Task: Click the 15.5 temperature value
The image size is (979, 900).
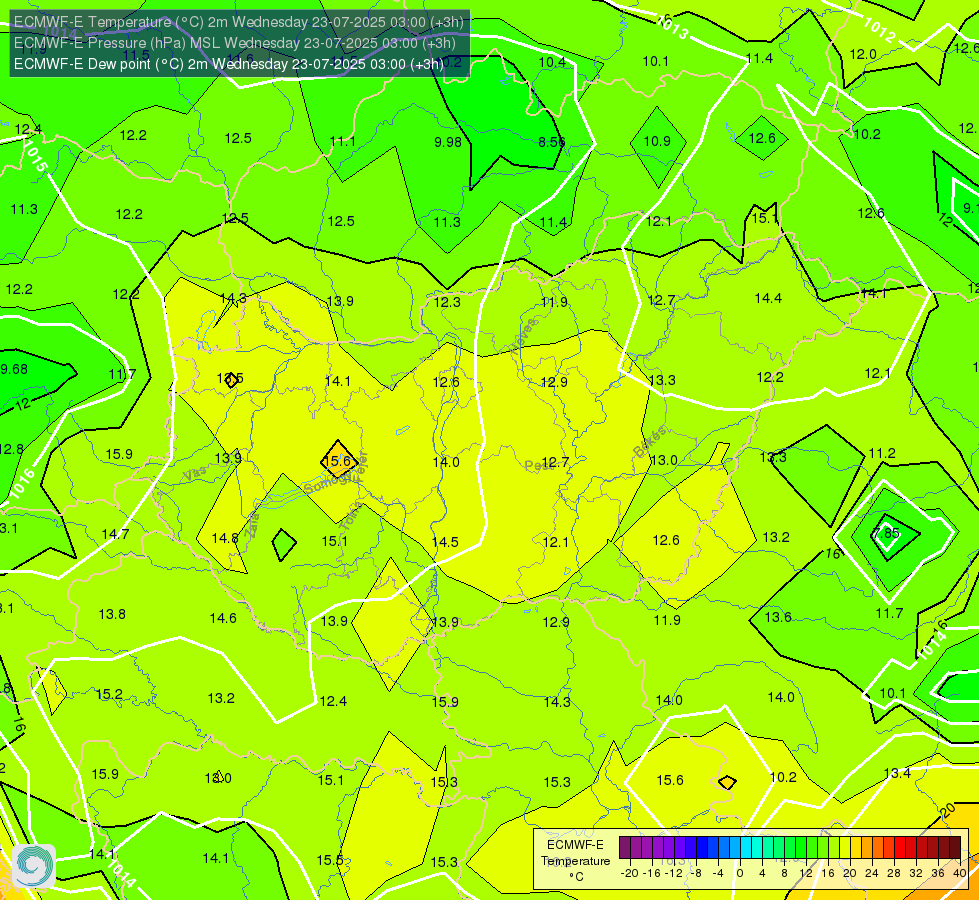Action: [330, 861]
